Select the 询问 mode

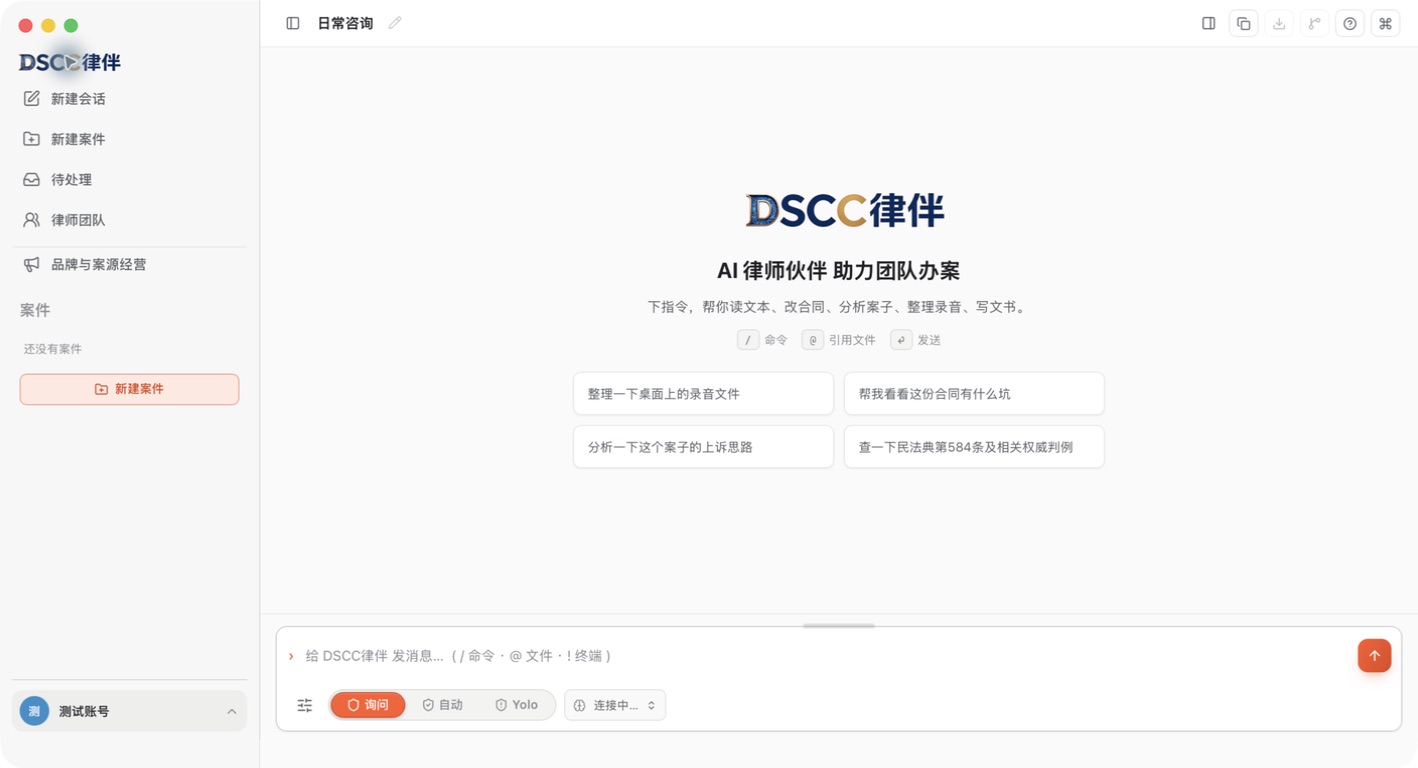pyautogui.click(x=368, y=705)
